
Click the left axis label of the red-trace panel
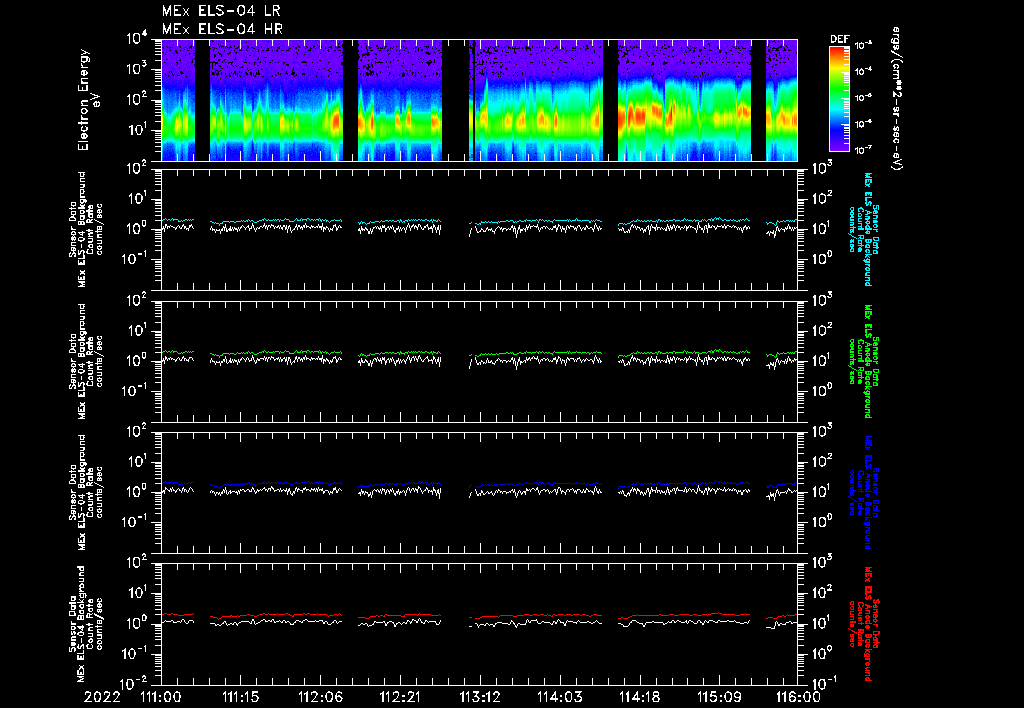click(x=86, y=623)
